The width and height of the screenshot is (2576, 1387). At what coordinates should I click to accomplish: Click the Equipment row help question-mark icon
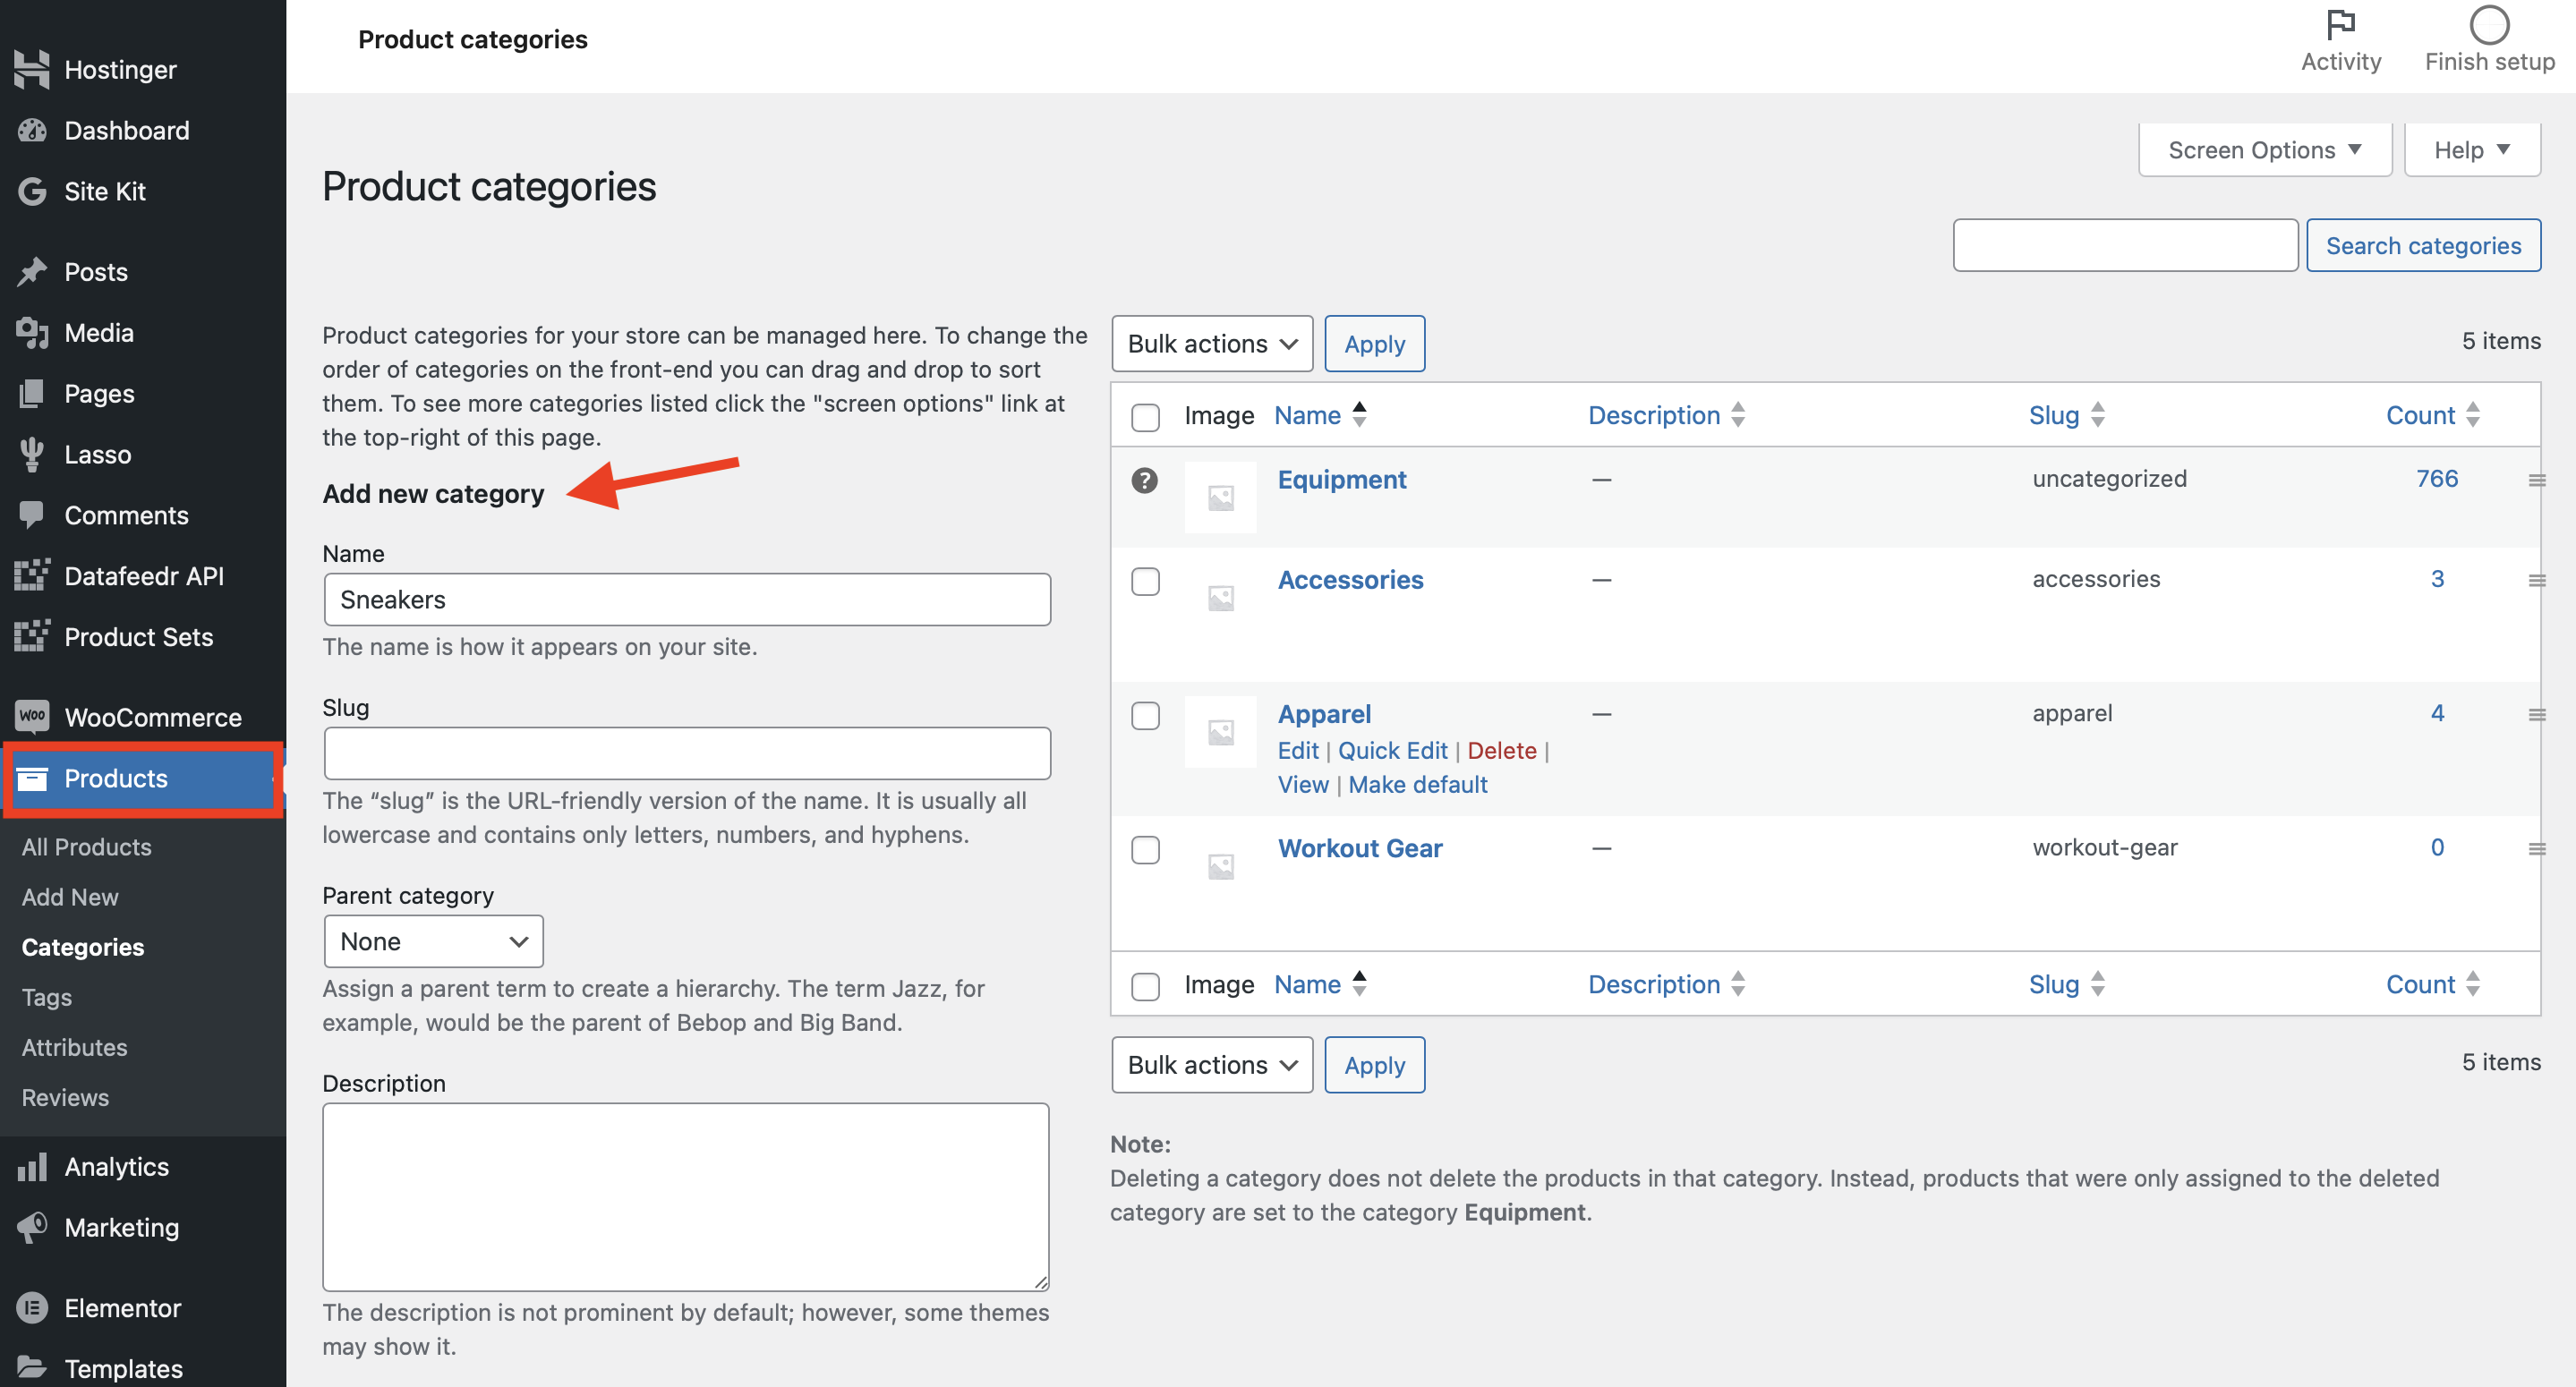[1144, 481]
